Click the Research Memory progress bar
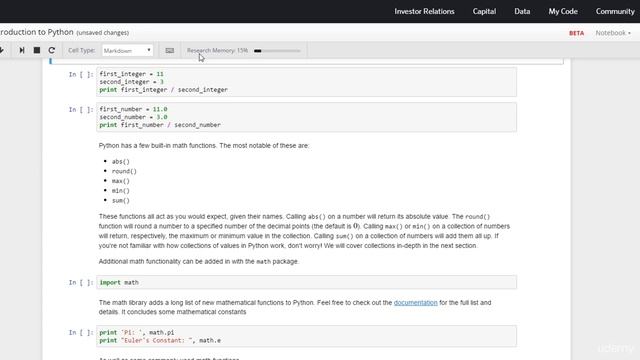The width and height of the screenshot is (640, 360). [x=277, y=51]
